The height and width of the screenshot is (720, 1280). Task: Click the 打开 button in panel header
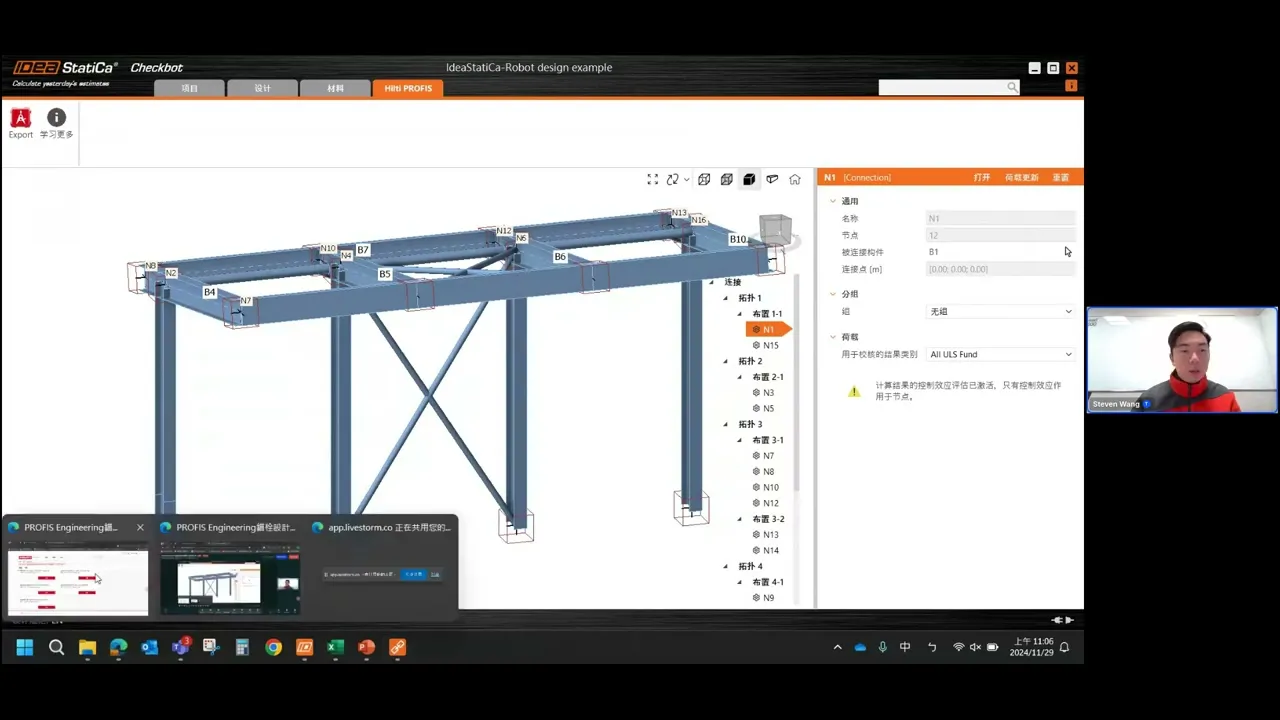(982, 177)
